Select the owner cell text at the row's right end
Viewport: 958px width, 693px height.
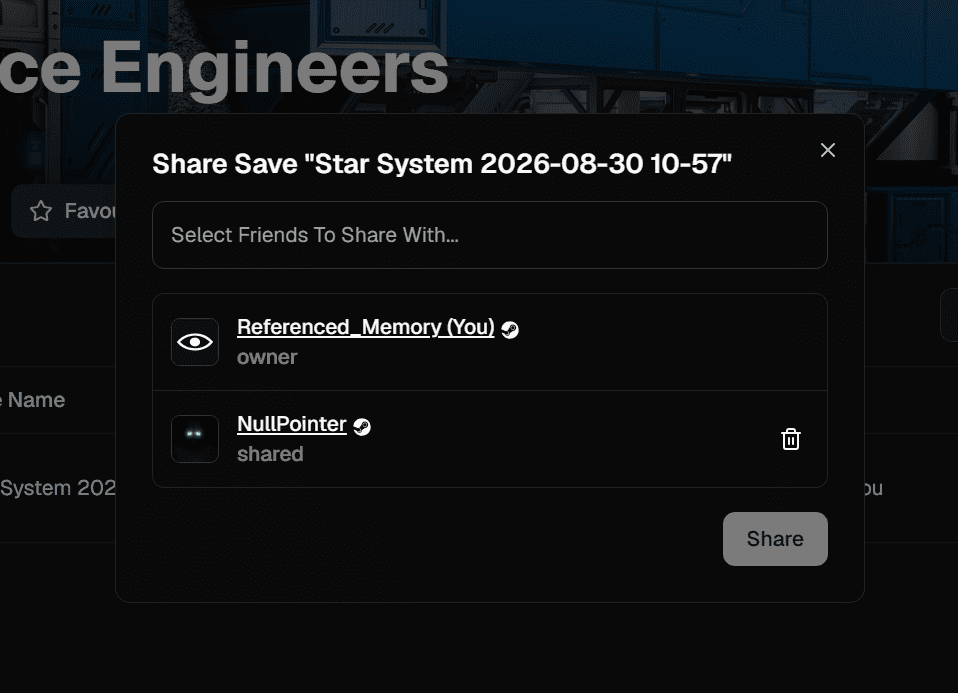point(874,488)
